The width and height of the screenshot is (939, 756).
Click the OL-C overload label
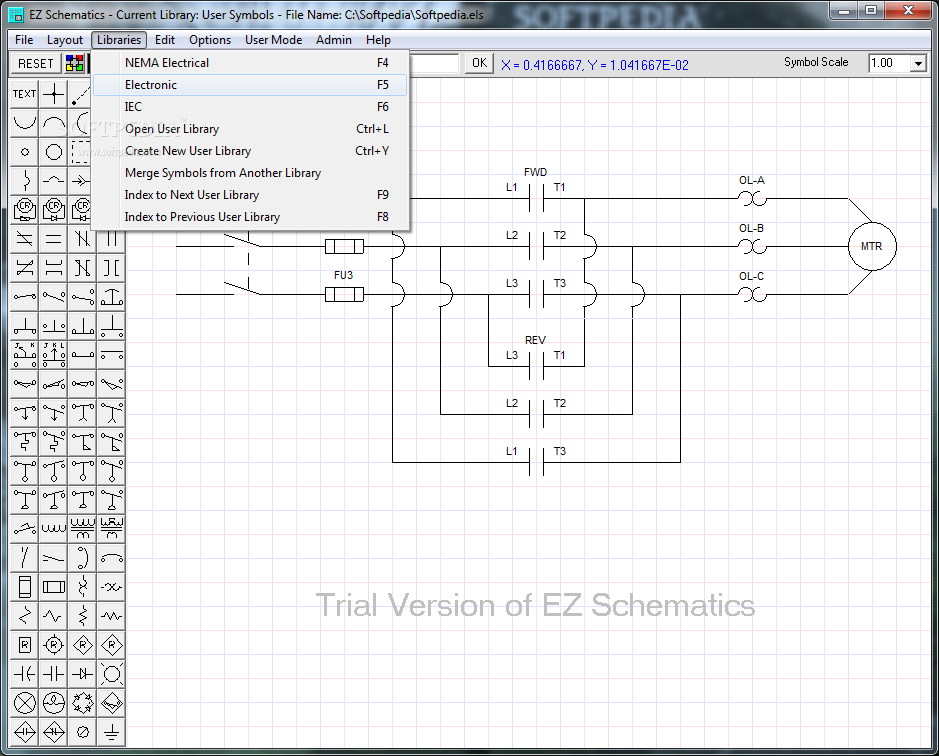point(751,276)
